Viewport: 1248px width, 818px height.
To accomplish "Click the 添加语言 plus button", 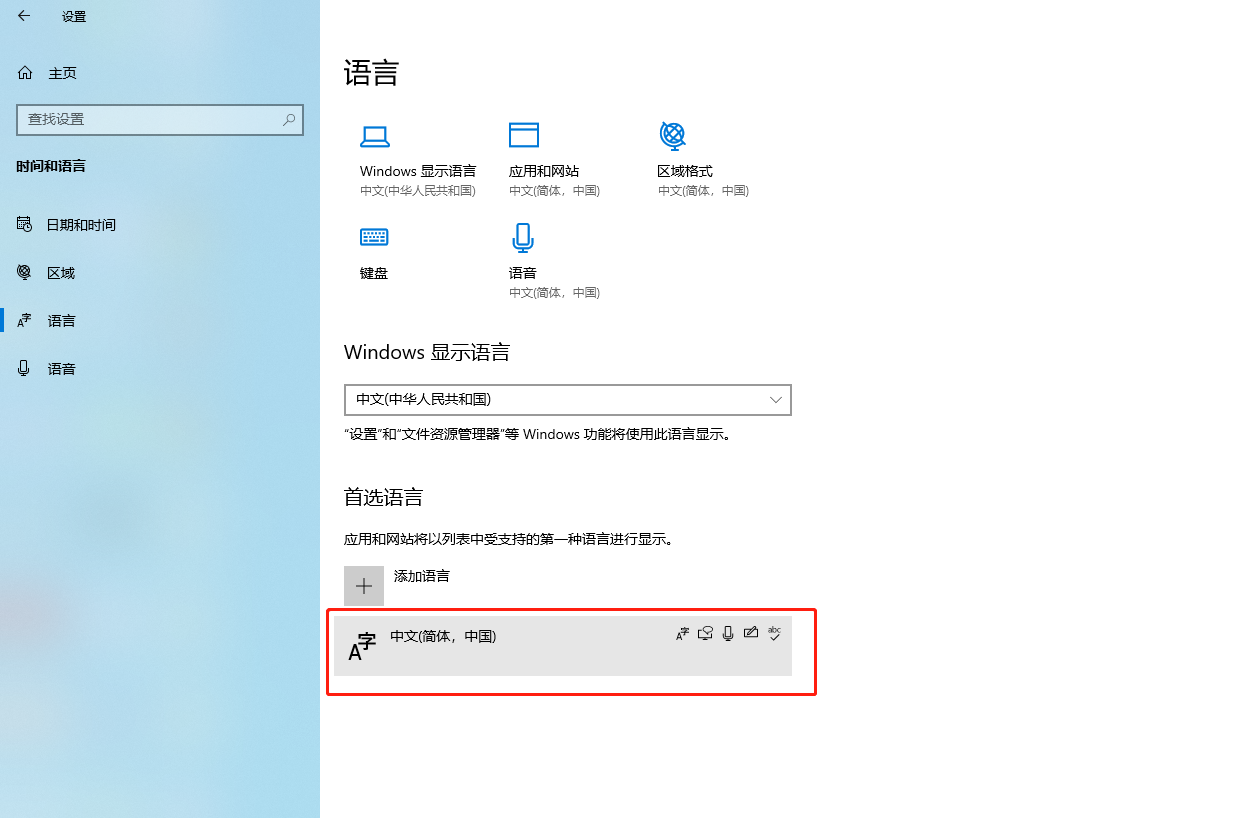I will point(364,586).
